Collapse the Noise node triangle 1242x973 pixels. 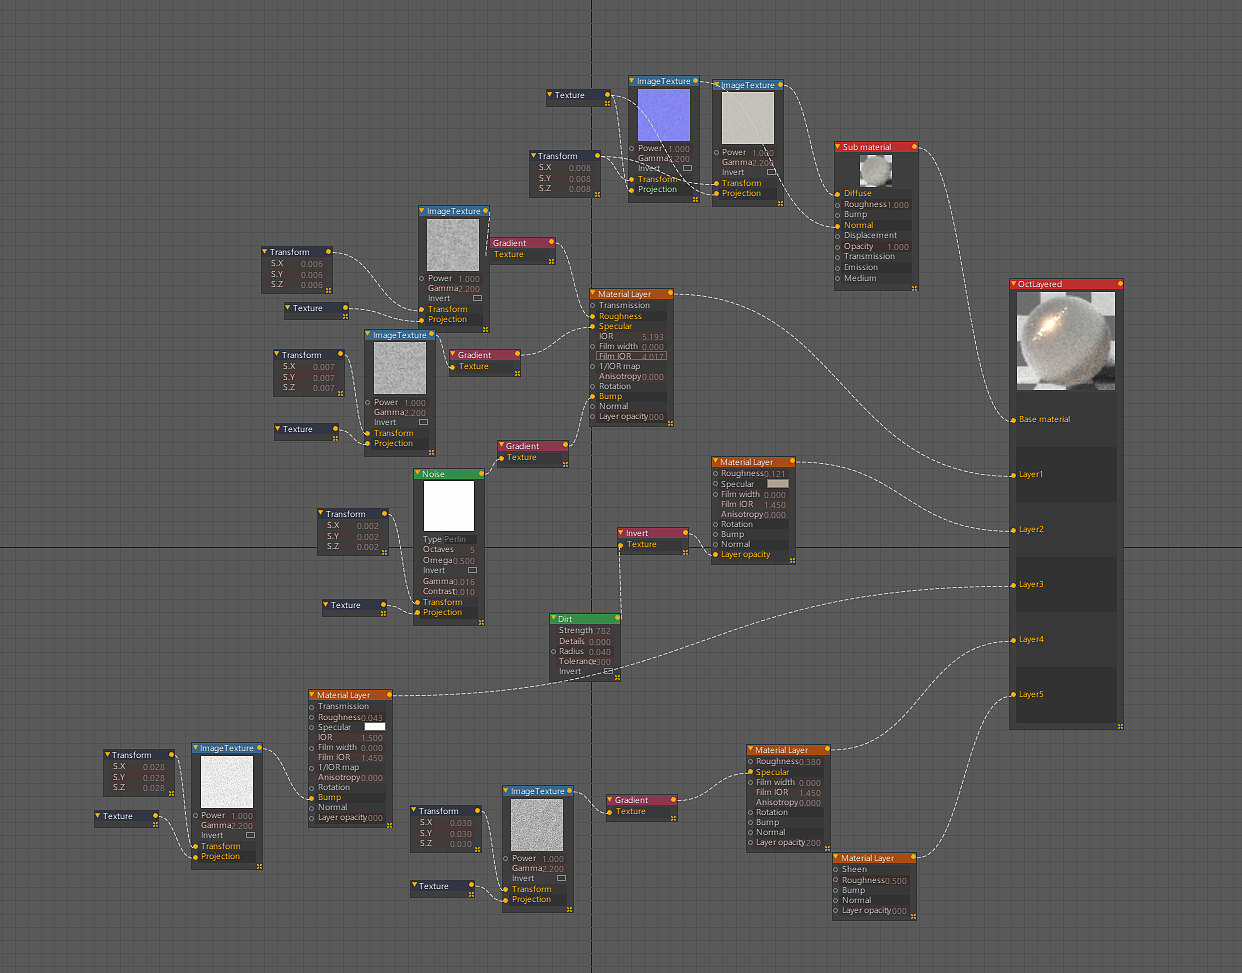point(418,474)
